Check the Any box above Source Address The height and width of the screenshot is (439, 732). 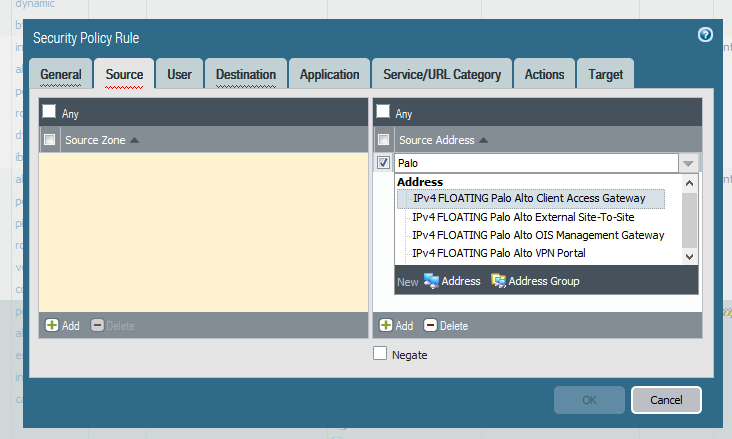(x=383, y=112)
